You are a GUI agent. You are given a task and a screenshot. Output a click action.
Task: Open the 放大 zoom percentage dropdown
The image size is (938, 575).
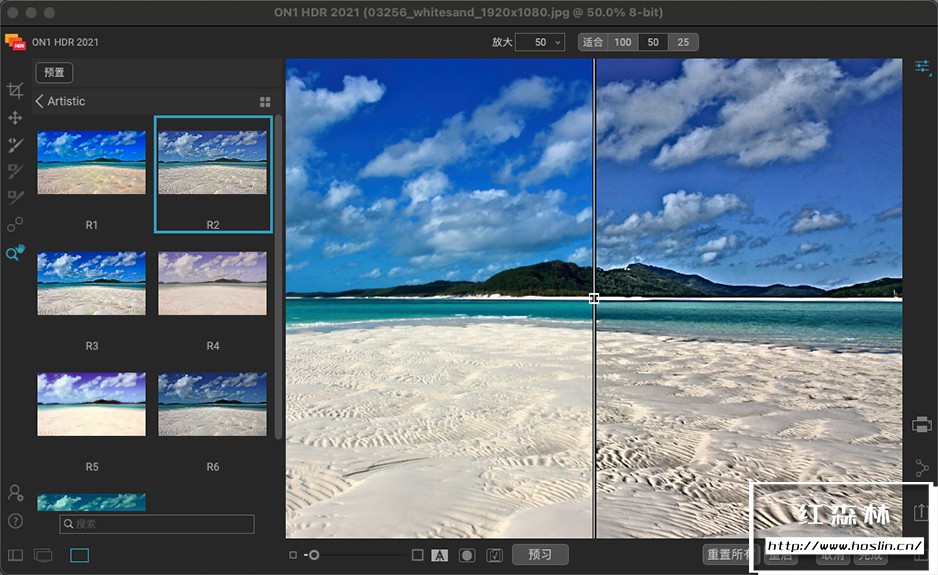540,42
